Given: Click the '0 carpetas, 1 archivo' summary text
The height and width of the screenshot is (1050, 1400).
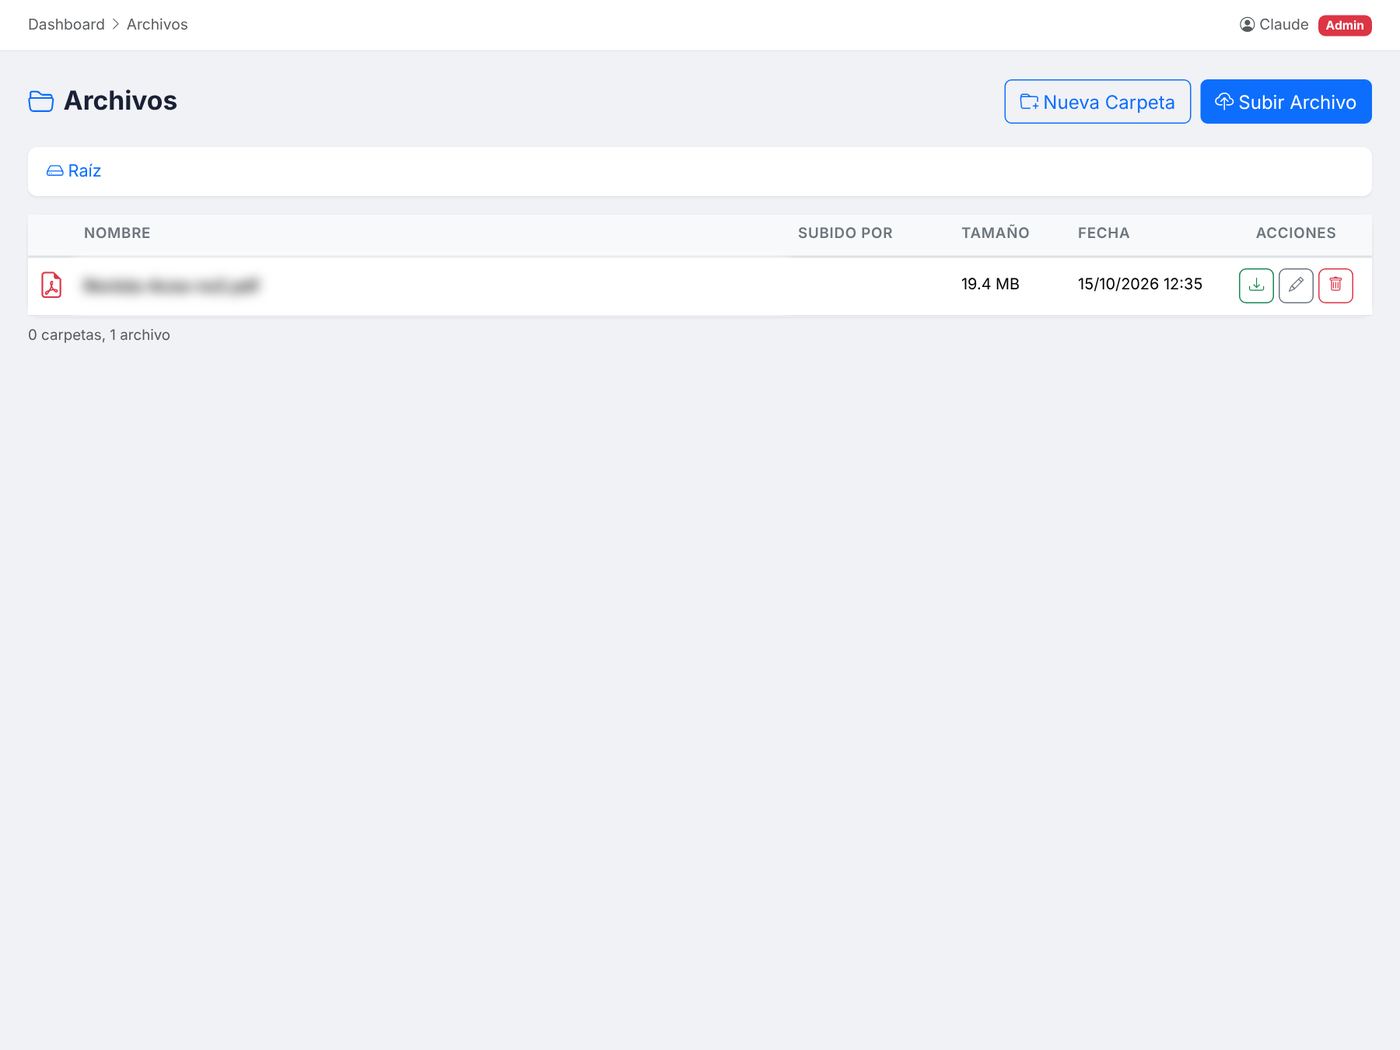Looking at the screenshot, I should [x=99, y=335].
